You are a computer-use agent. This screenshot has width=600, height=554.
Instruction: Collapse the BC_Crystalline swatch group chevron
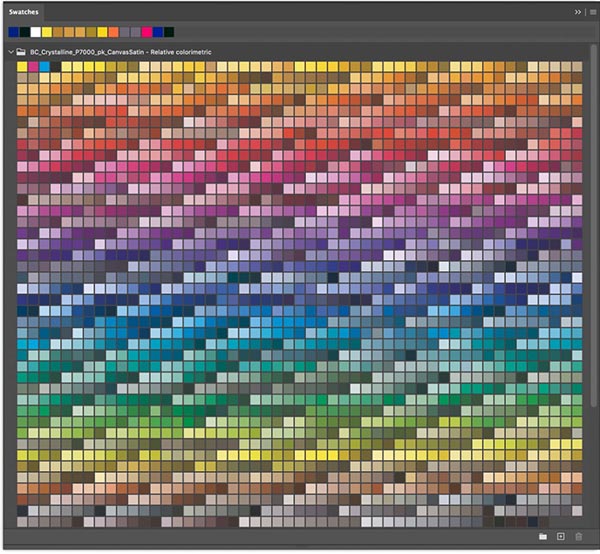pyautogui.click(x=11, y=52)
